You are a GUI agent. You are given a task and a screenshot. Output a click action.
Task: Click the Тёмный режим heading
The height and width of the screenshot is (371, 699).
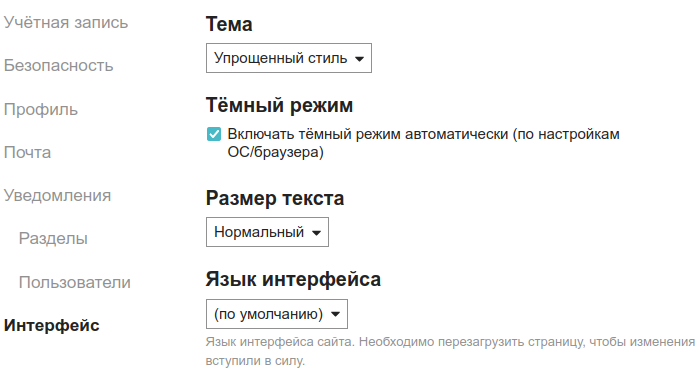point(279,105)
